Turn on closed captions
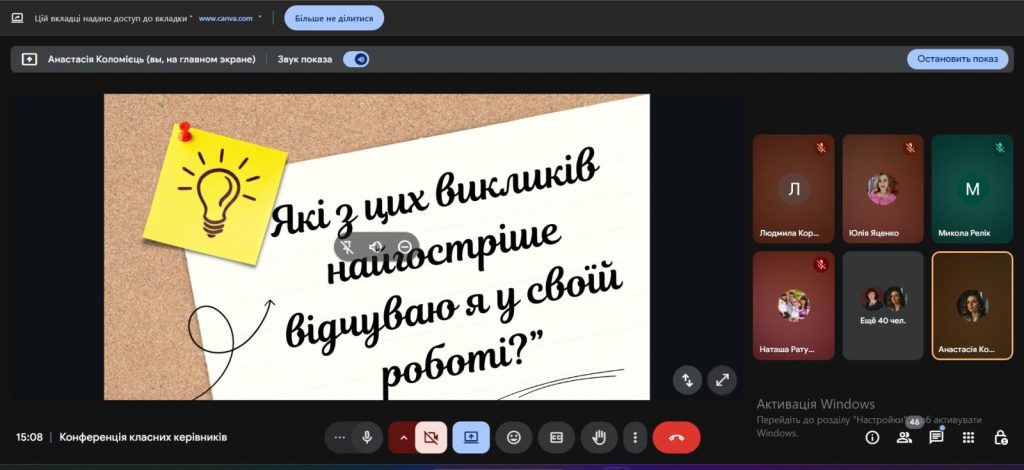 click(x=556, y=437)
